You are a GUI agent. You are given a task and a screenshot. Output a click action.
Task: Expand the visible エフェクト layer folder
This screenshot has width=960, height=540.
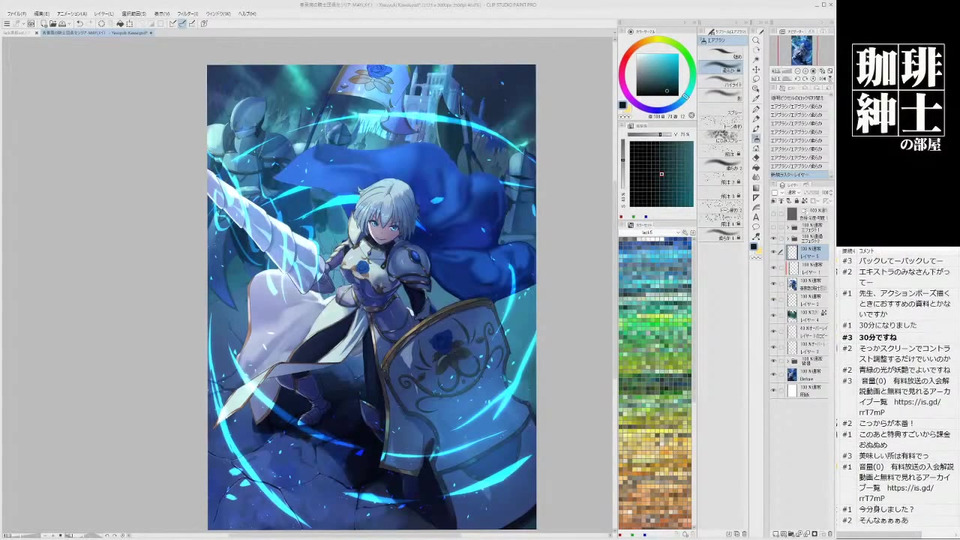pos(788,238)
